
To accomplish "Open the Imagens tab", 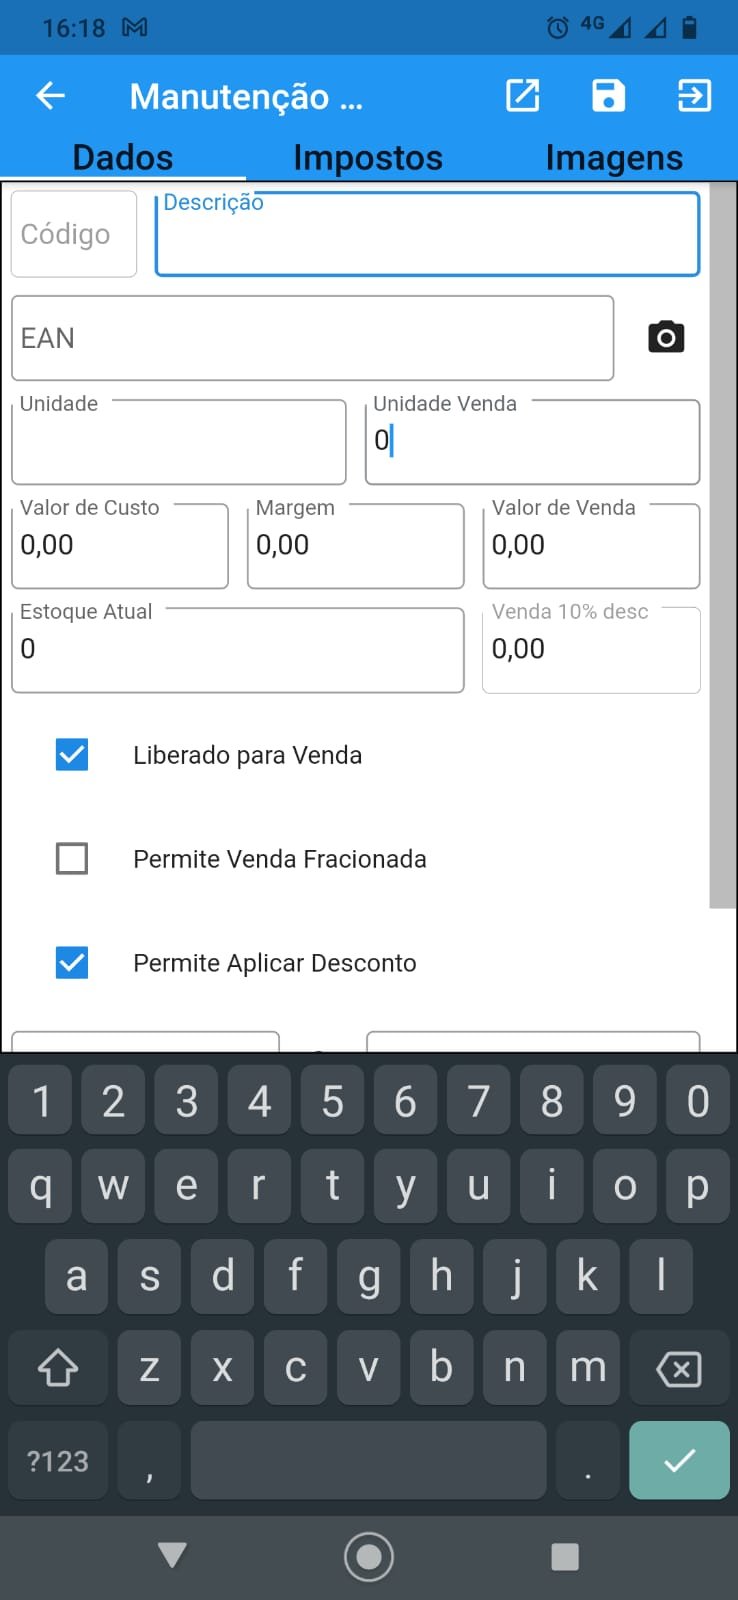I will click(x=614, y=158).
